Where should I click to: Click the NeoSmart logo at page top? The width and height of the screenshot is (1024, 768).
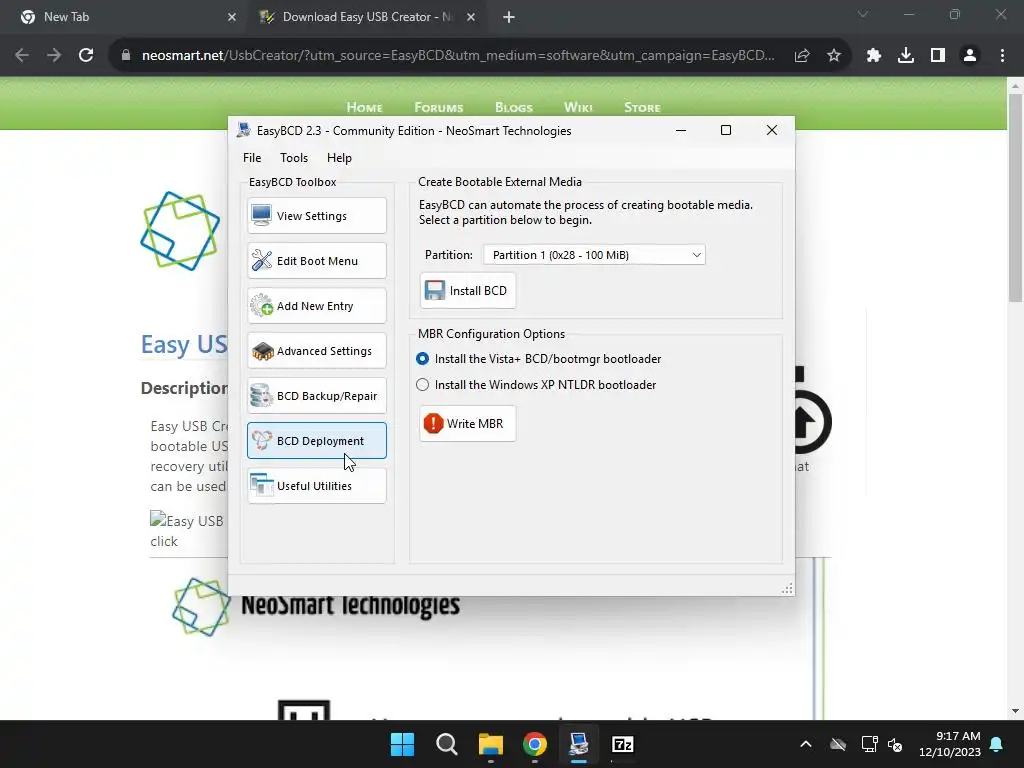point(180,231)
